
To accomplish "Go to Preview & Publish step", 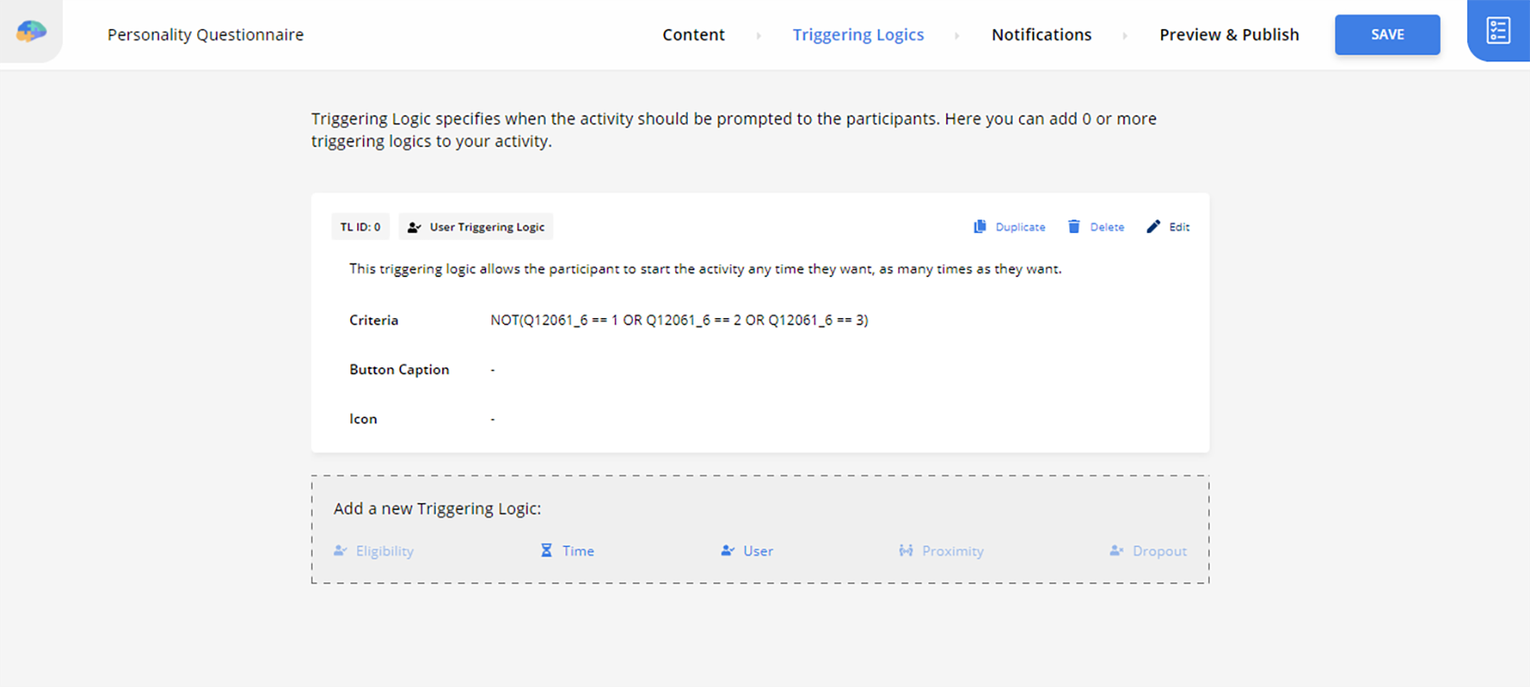I will click(1229, 35).
